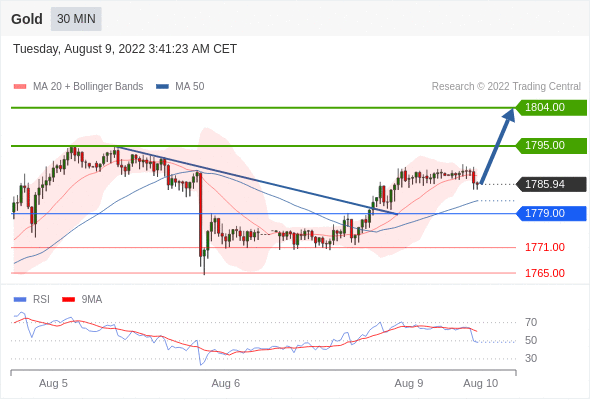The height and width of the screenshot is (400, 590).
Task: Click the Research © 2022 Trading Central link
Action: tap(506, 87)
